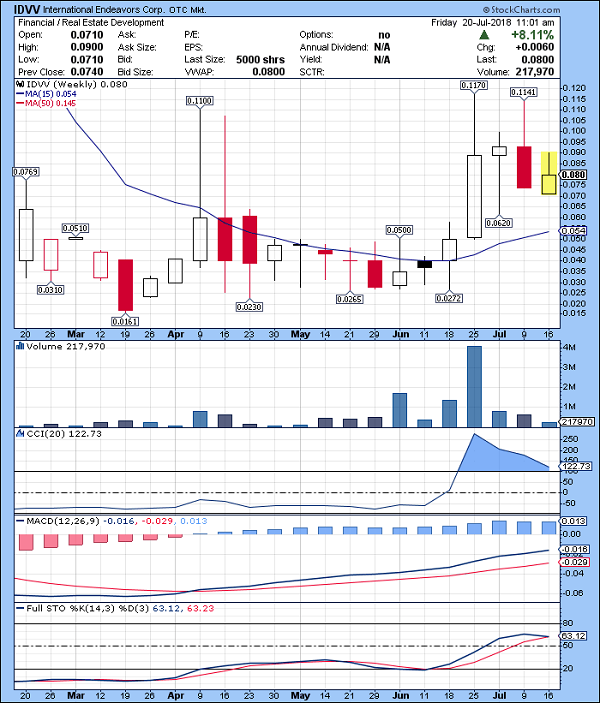600x703 pixels.
Task: Click the 0.0310 low price label
Action: click(x=50, y=290)
